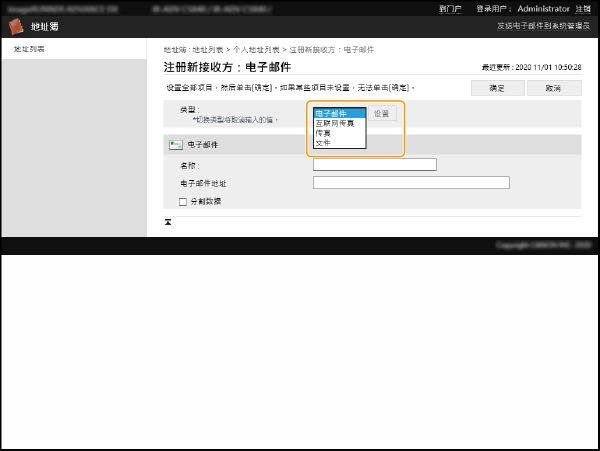Click the 注销 logout link
600x451 pixels.
click(584, 8)
